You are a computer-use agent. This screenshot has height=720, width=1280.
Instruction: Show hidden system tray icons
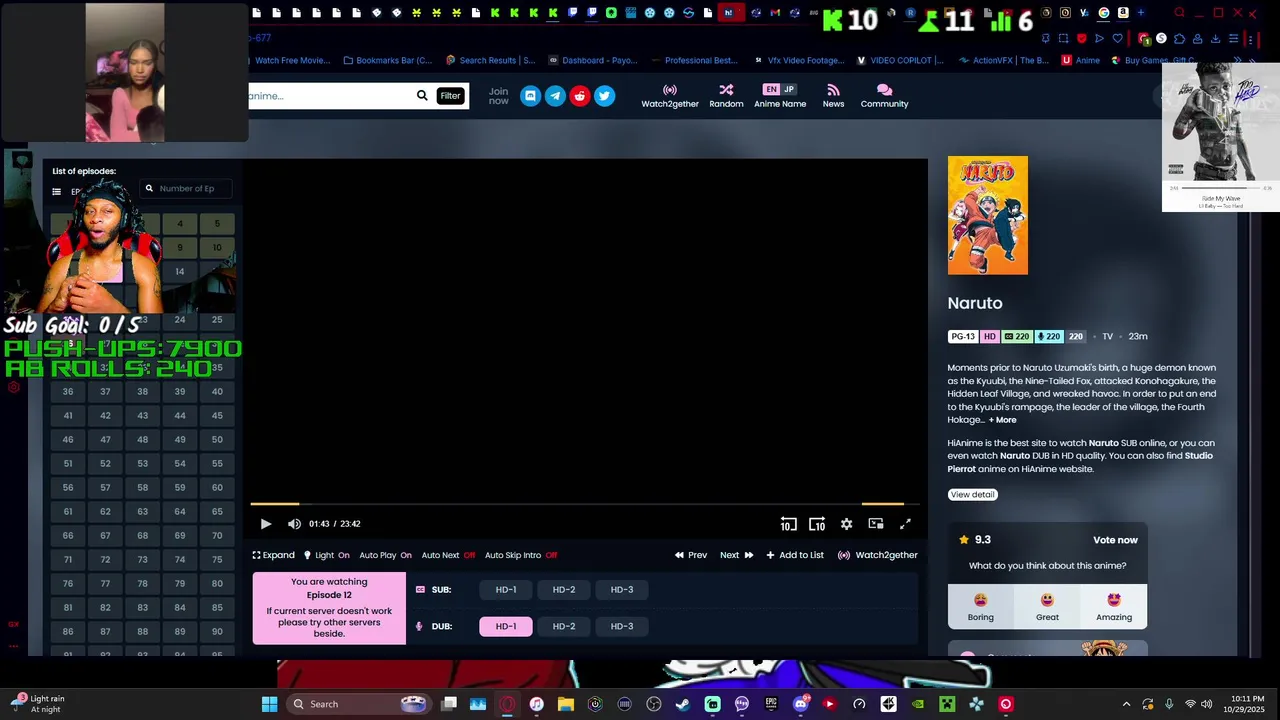(1126, 704)
